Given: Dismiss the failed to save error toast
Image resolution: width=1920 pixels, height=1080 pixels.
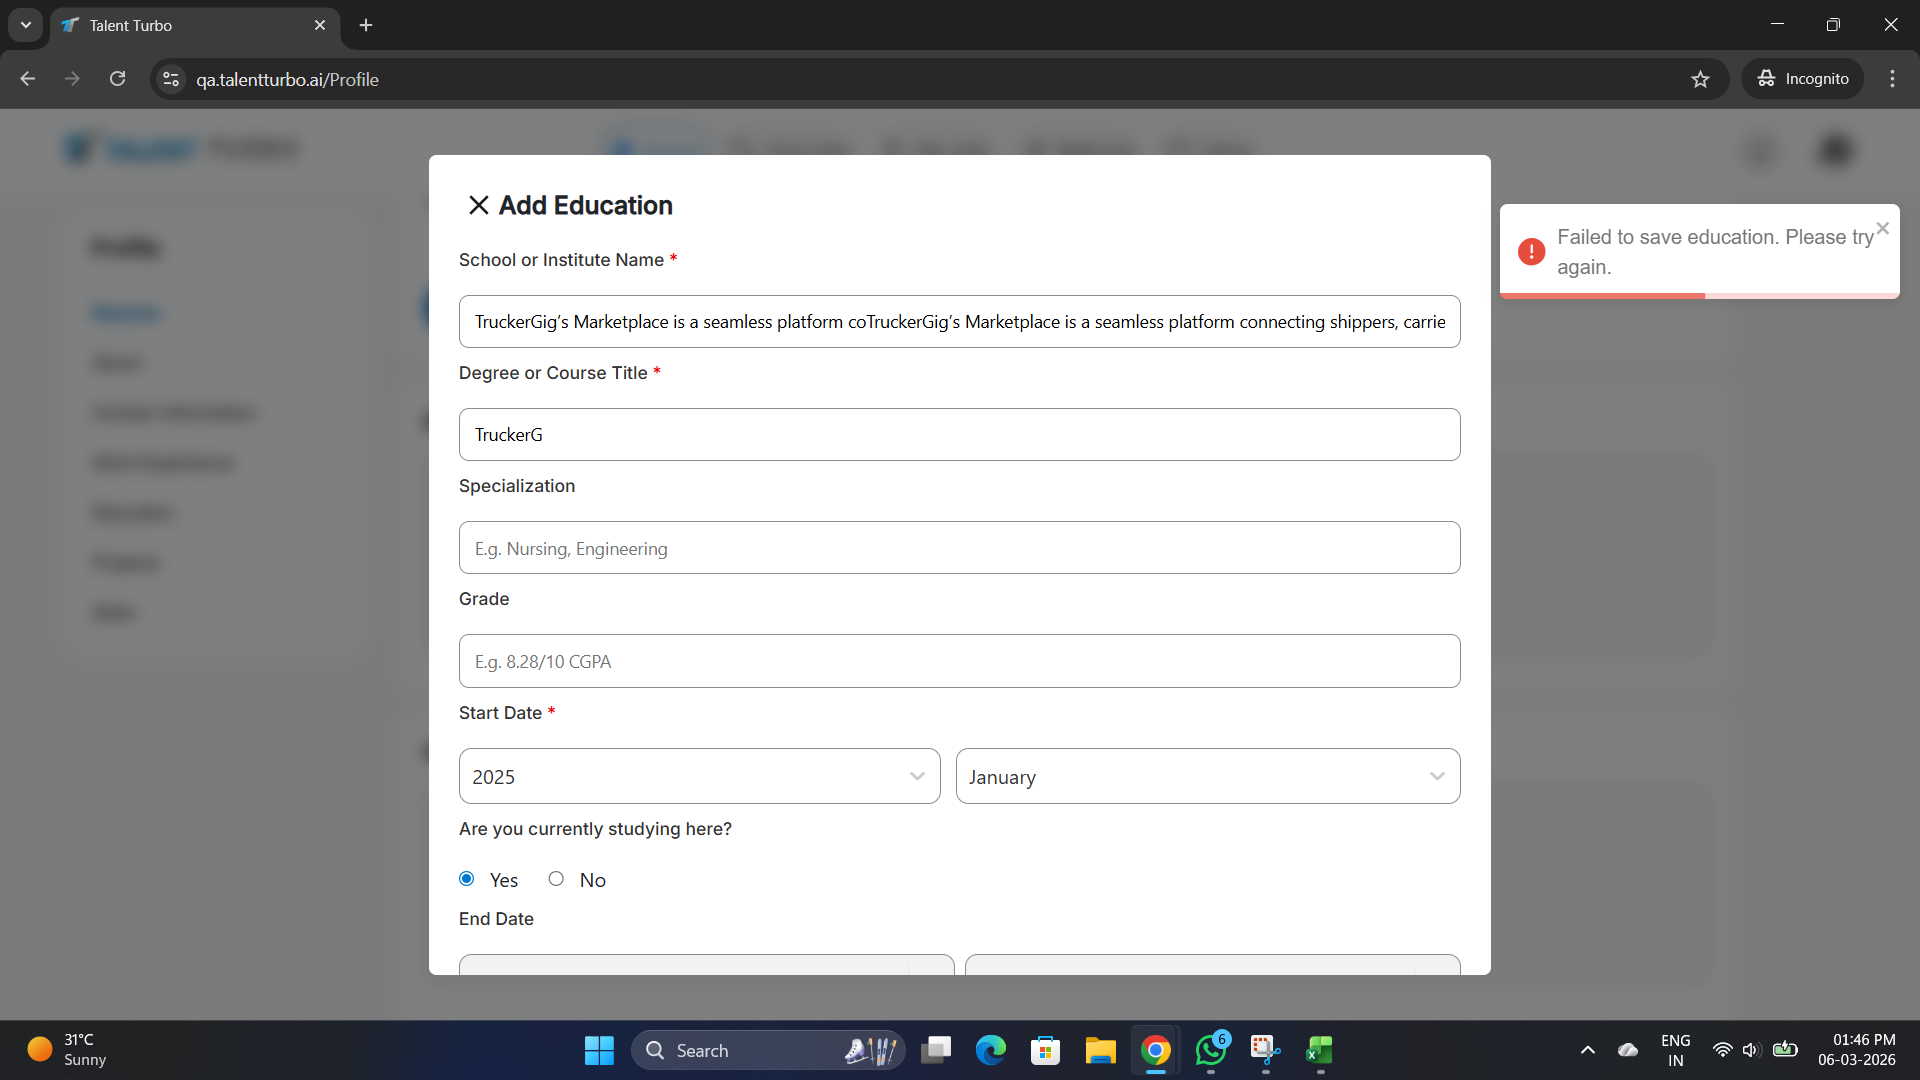Looking at the screenshot, I should tap(1882, 228).
